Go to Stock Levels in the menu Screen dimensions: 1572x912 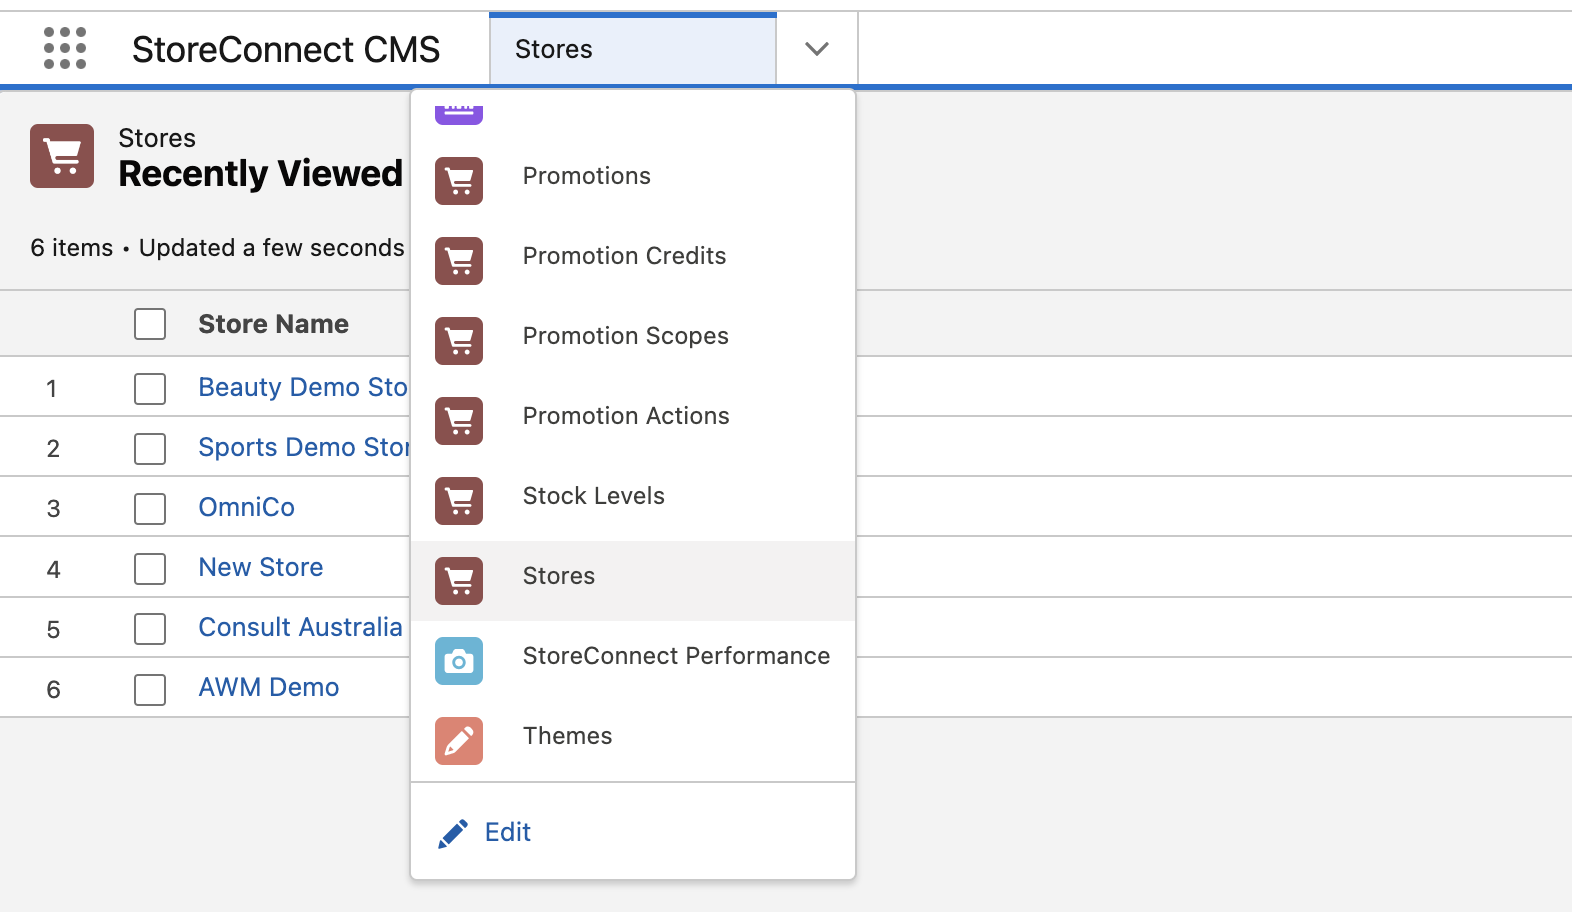(633, 501)
